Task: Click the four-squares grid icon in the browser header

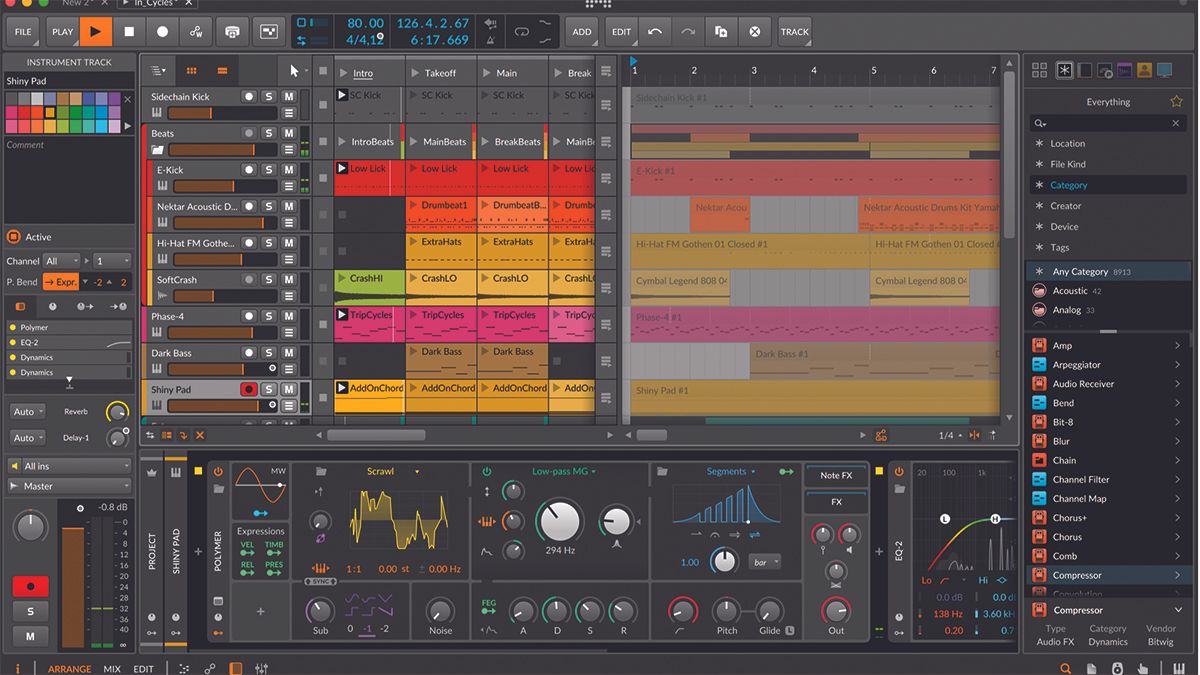Action: (x=1039, y=70)
